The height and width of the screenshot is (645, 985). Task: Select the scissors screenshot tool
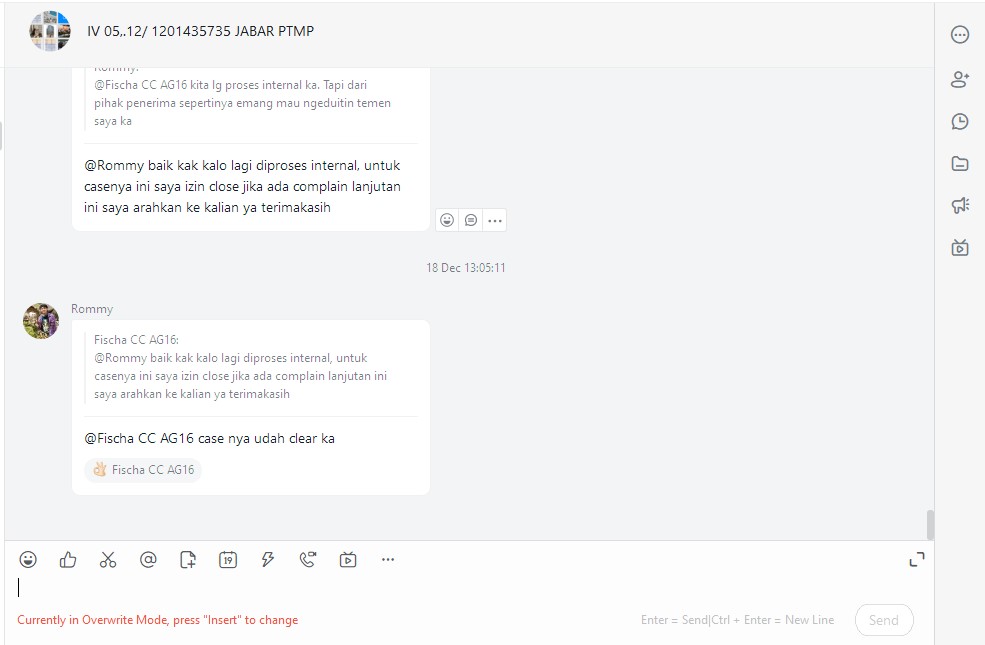click(x=108, y=560)
